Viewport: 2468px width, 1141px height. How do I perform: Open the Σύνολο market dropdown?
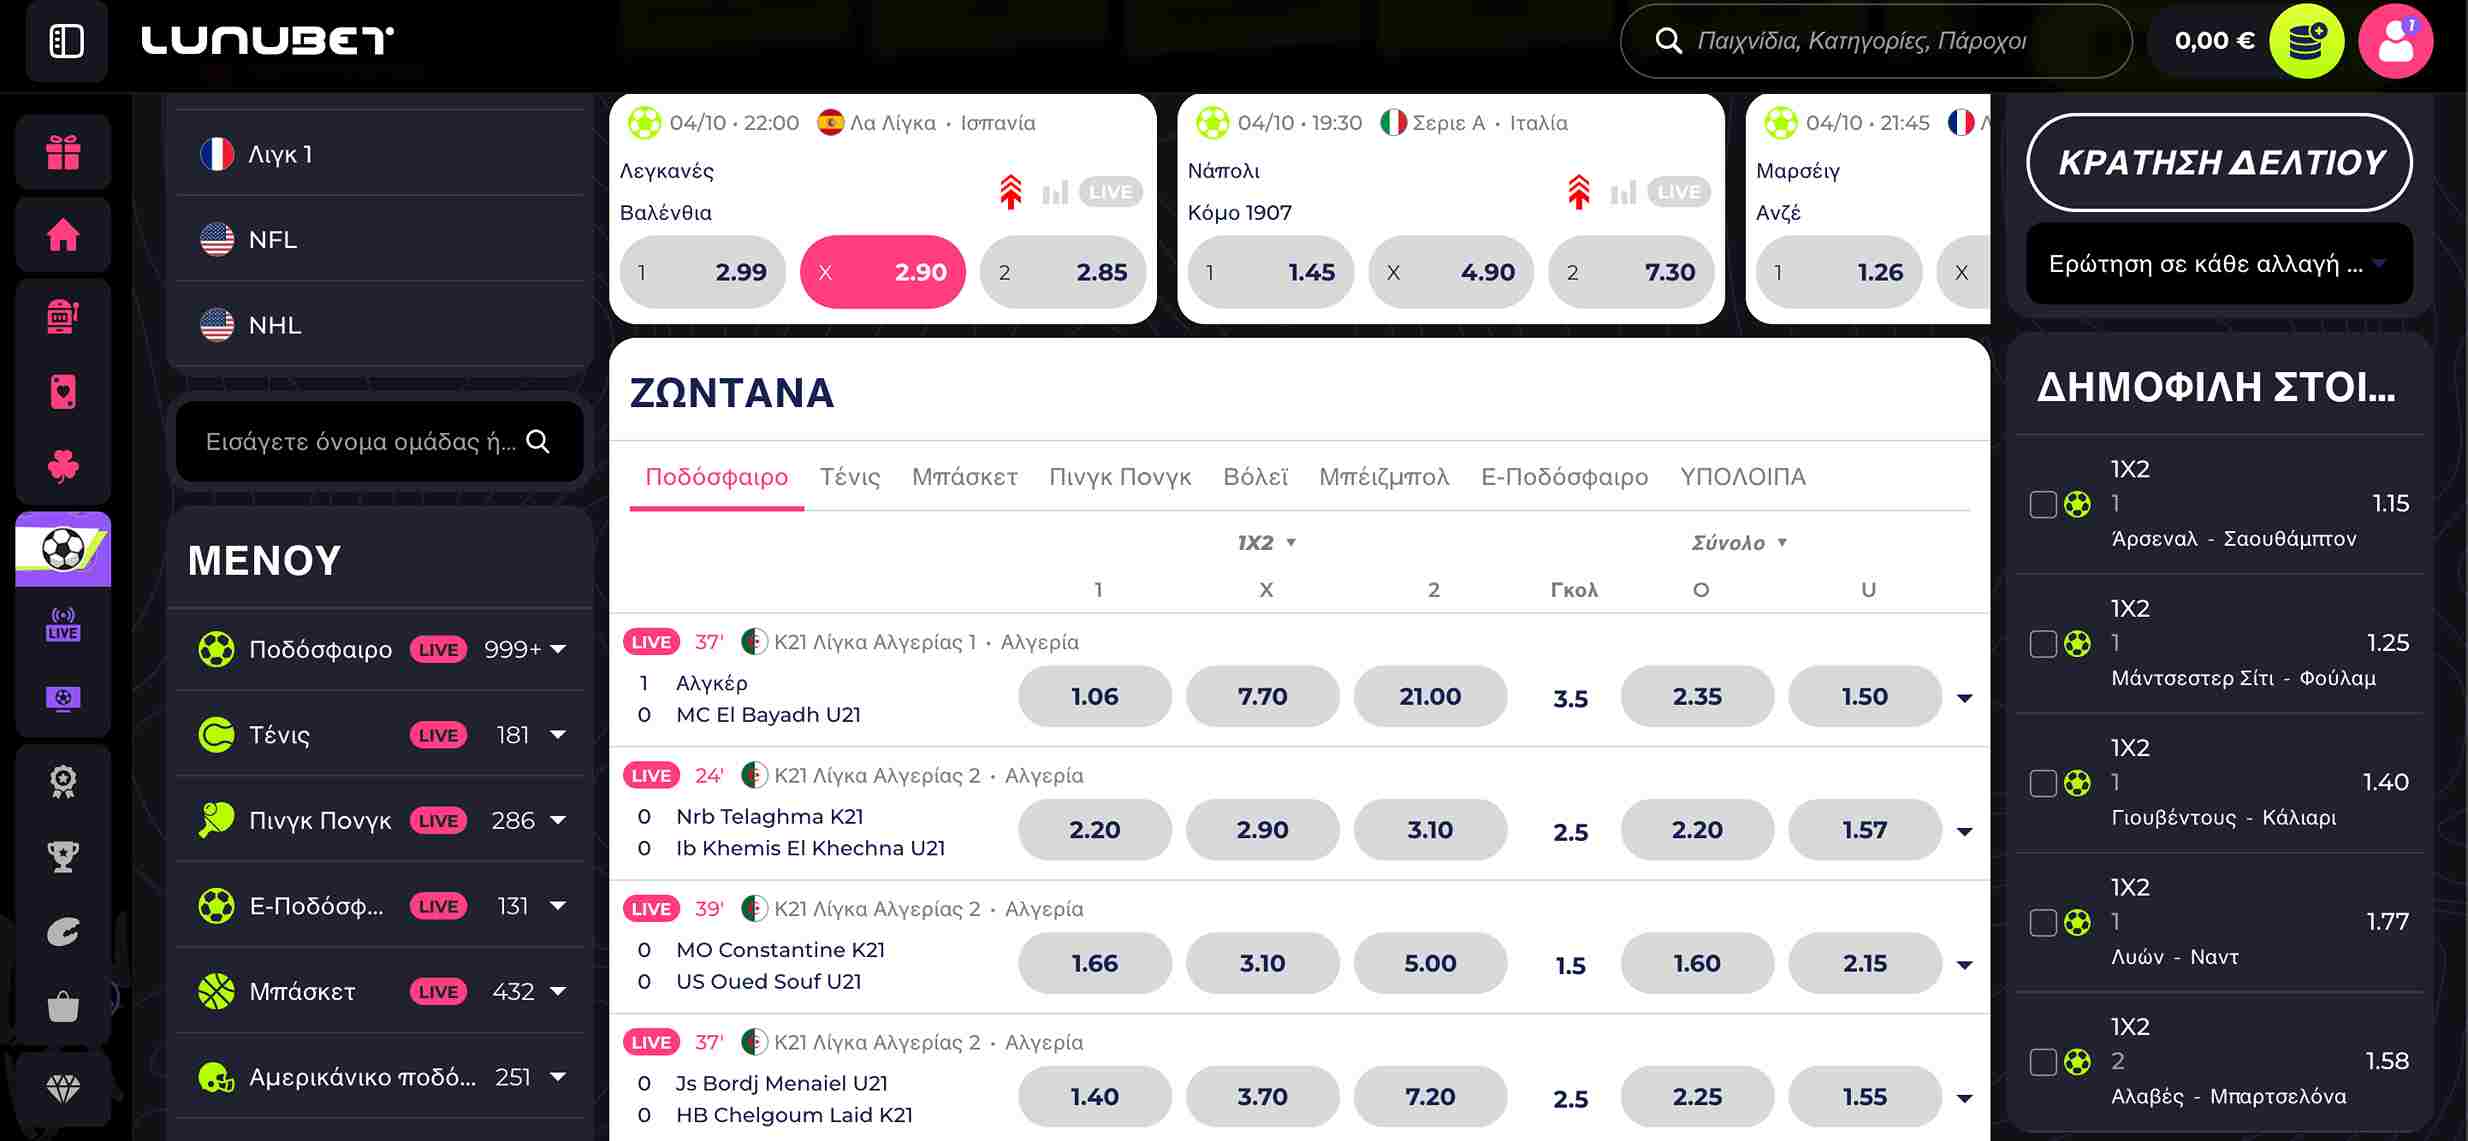pyautogui.click(x=1739, y=542)
